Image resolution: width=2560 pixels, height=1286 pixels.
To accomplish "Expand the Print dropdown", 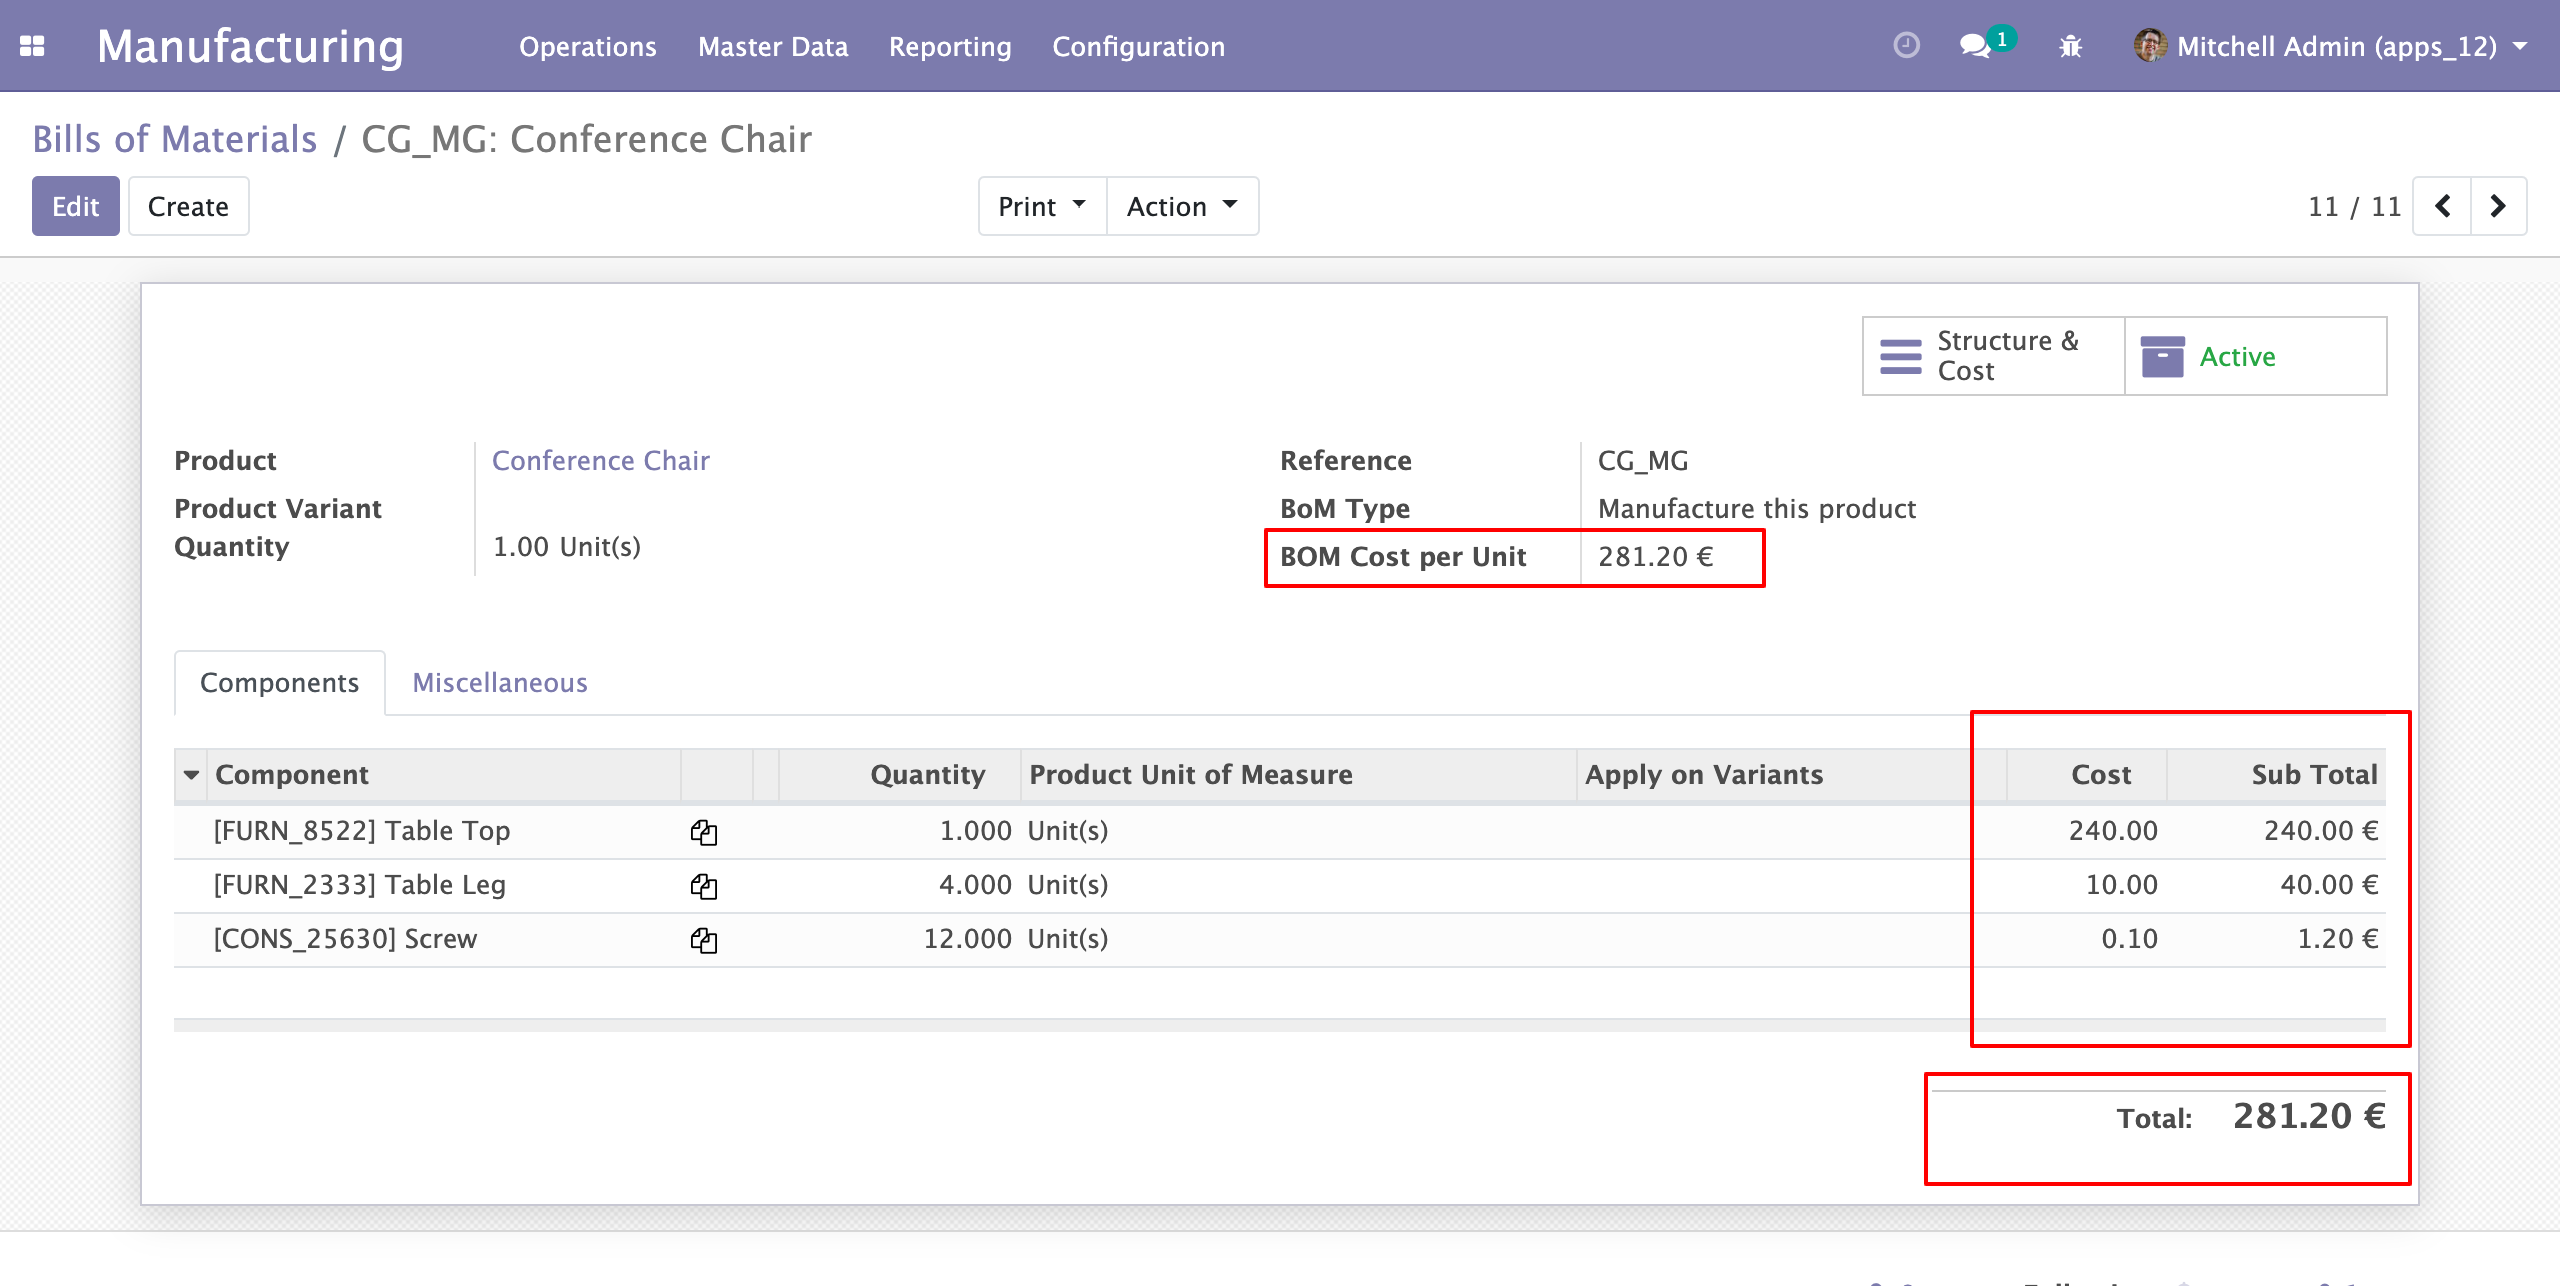I will pyautogui.click(x=1042, y=206).
